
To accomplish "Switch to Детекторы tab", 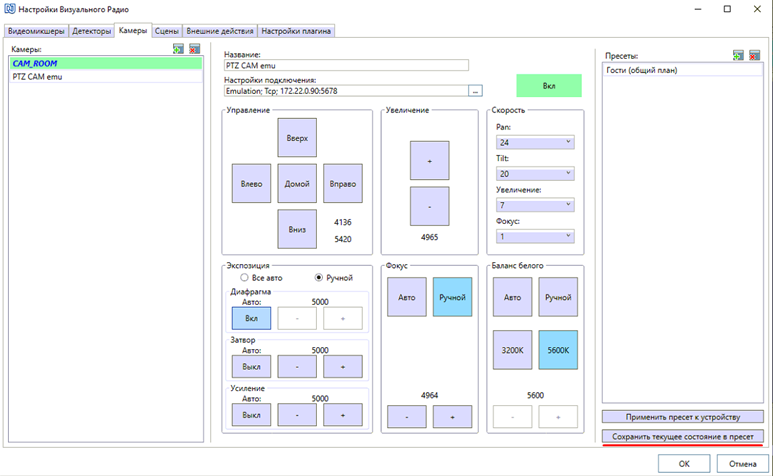I will tap(92, 31).
